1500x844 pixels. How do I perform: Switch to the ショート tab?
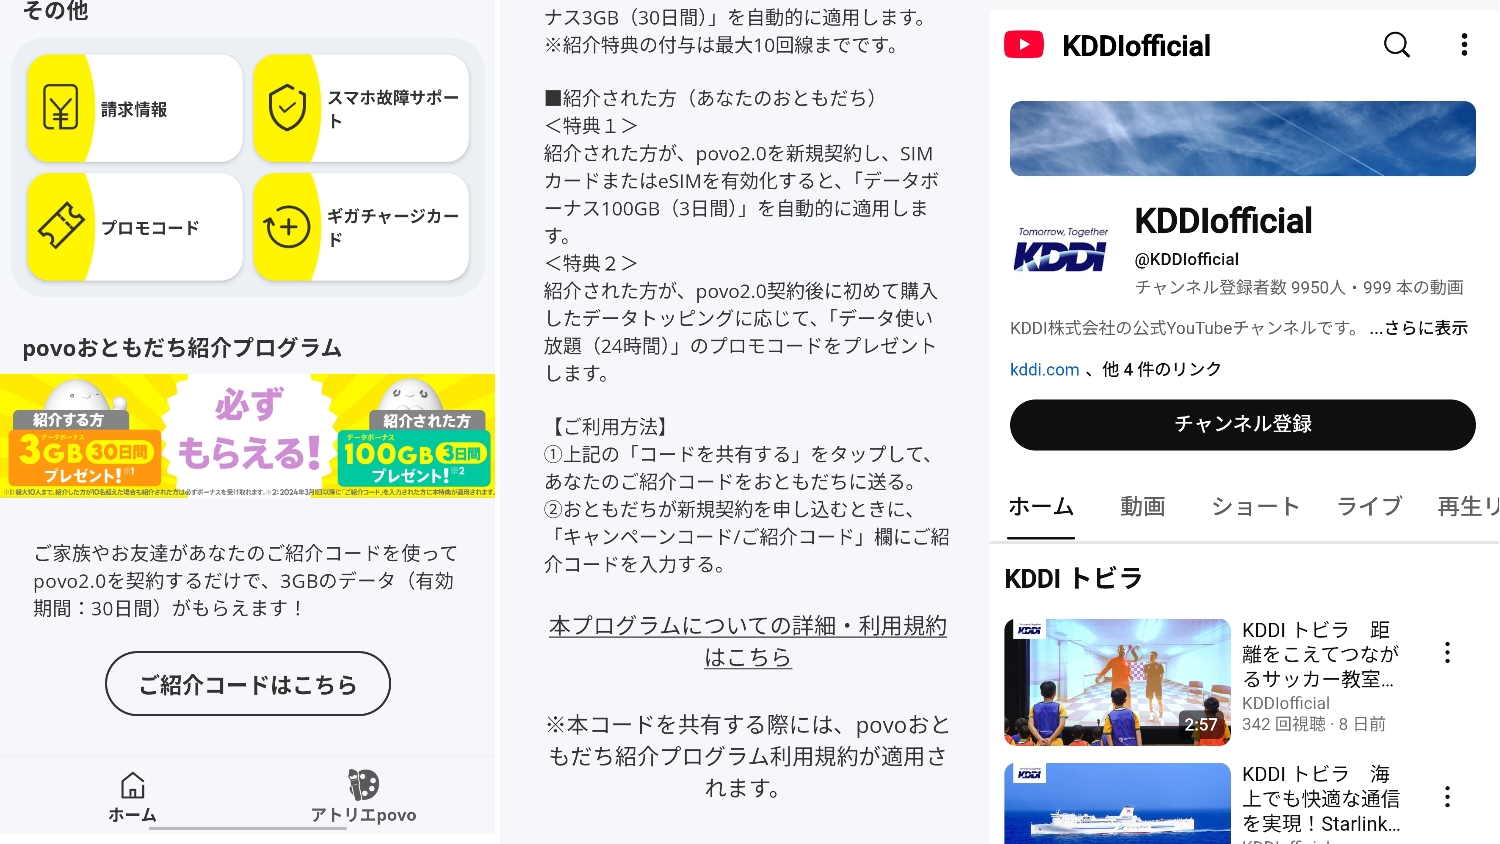(1255, 507)
